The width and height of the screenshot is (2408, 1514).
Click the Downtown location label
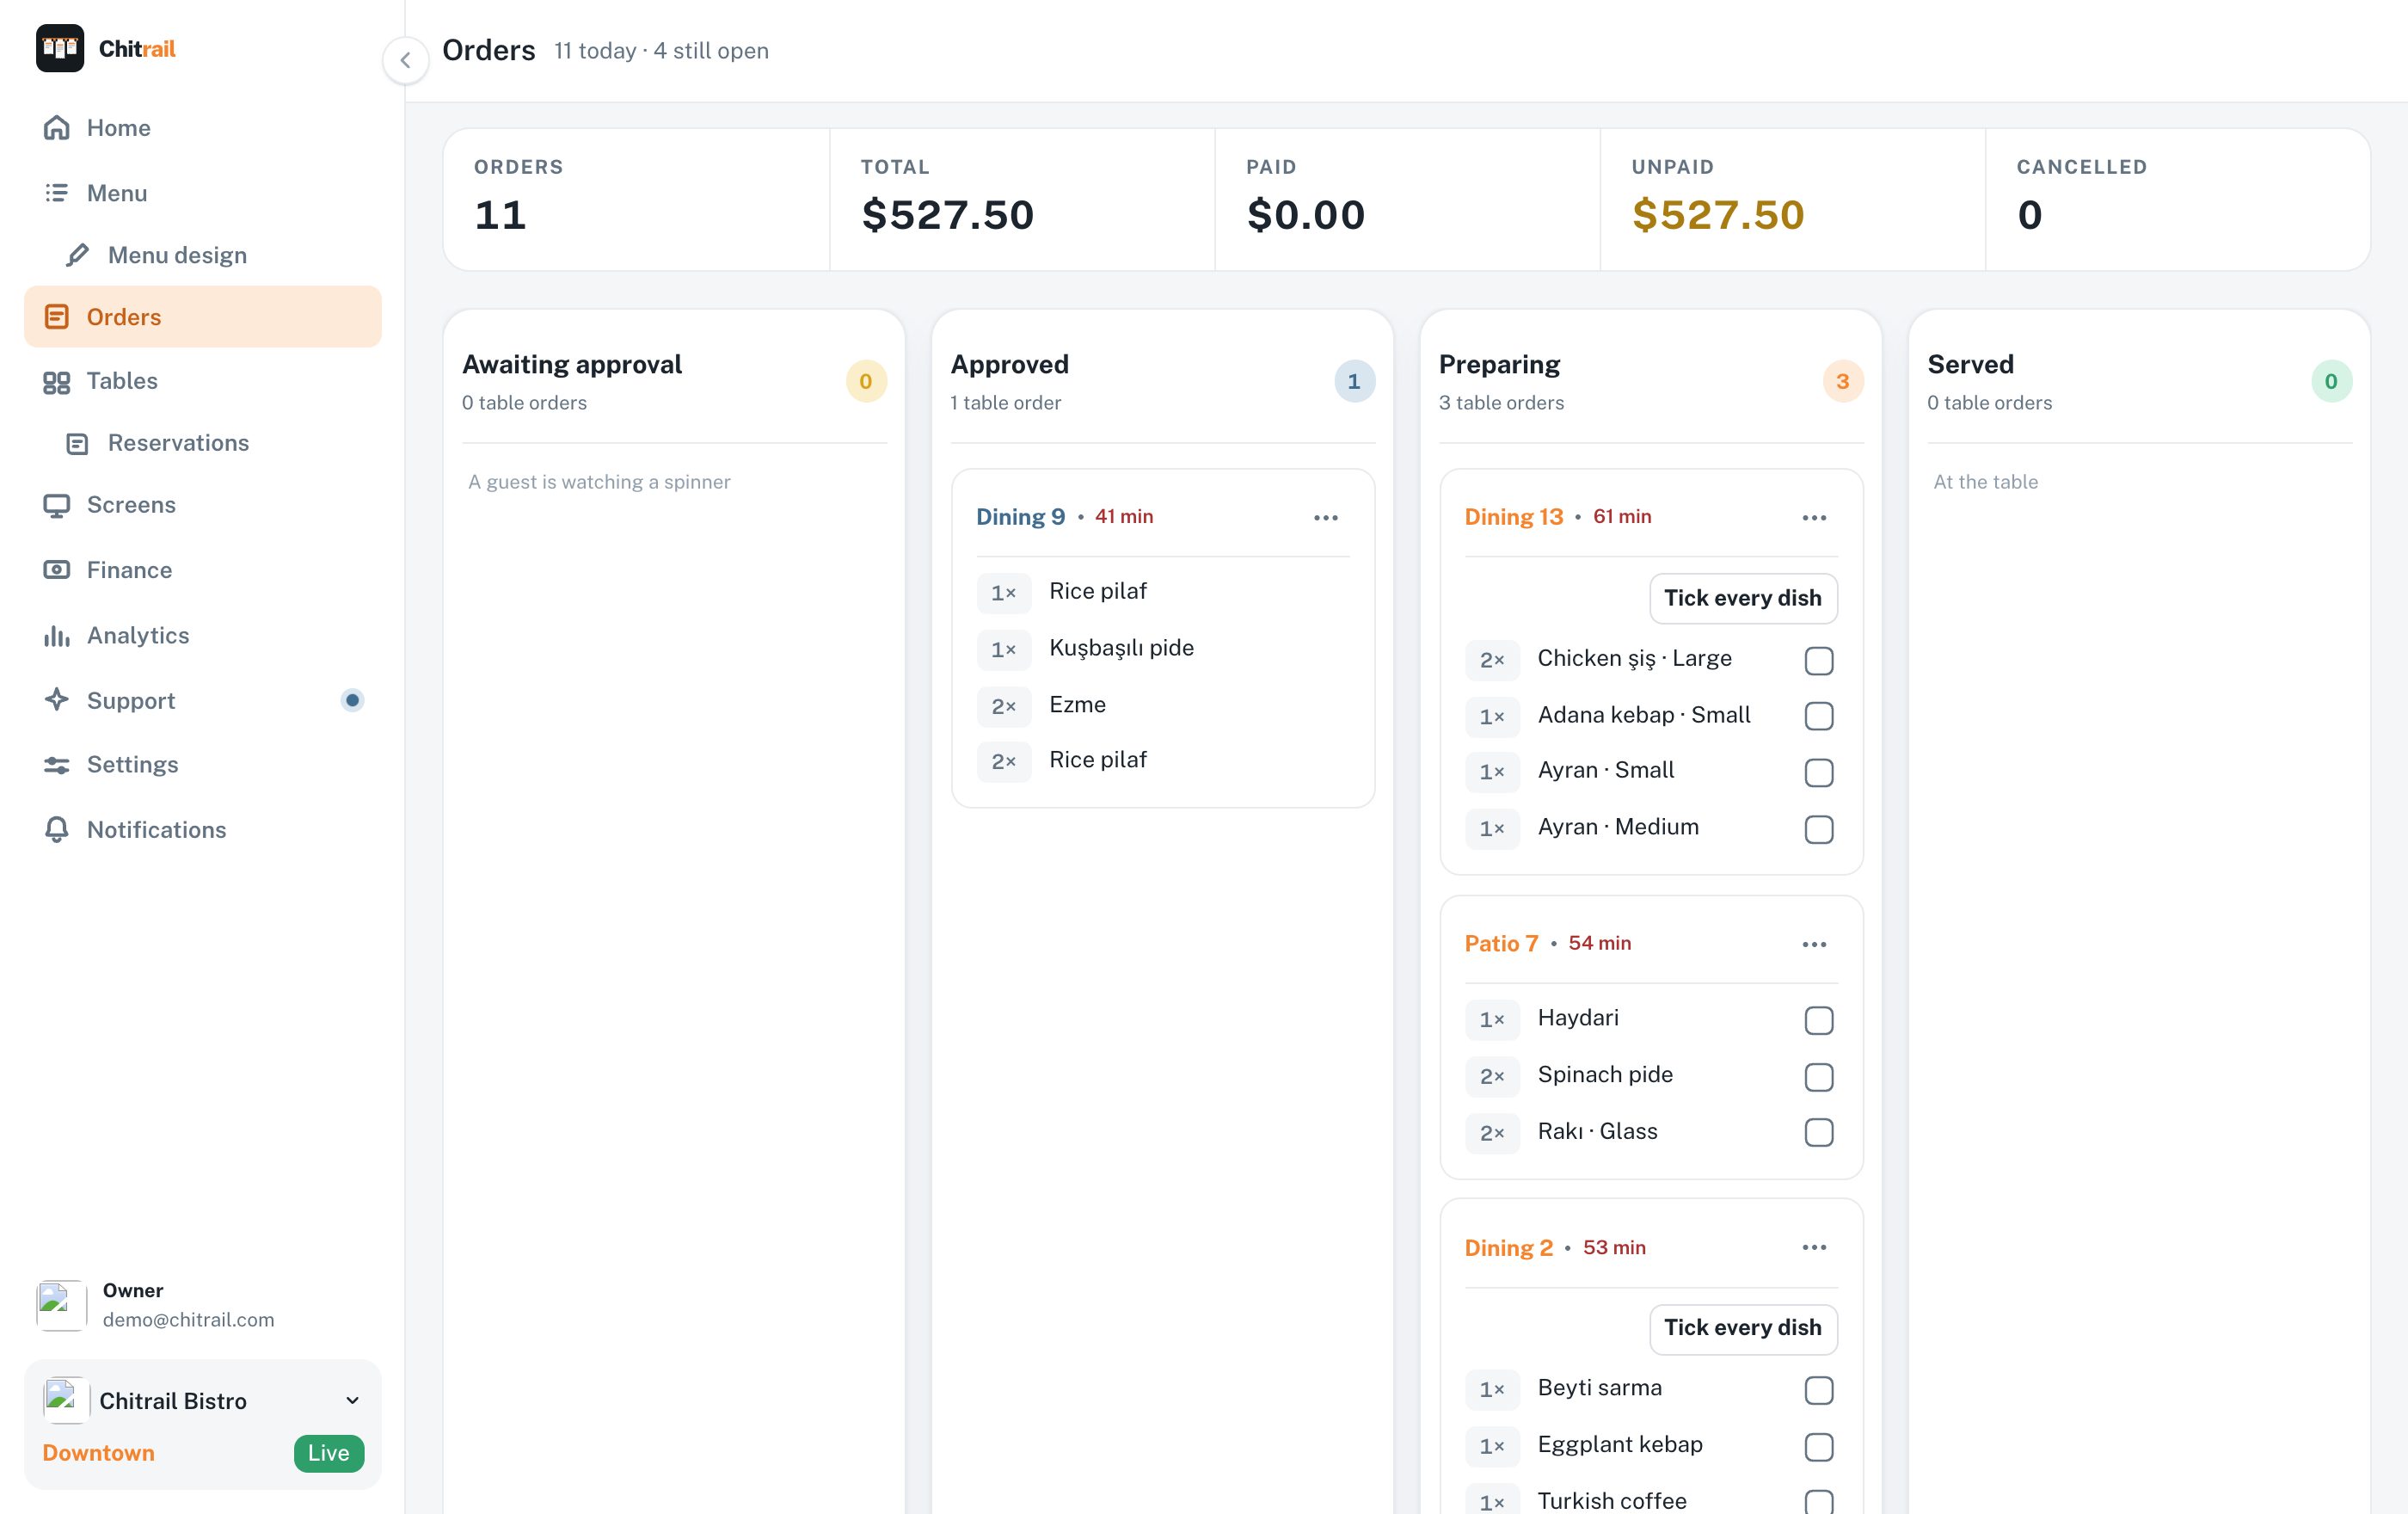[x=98, y=1453]
